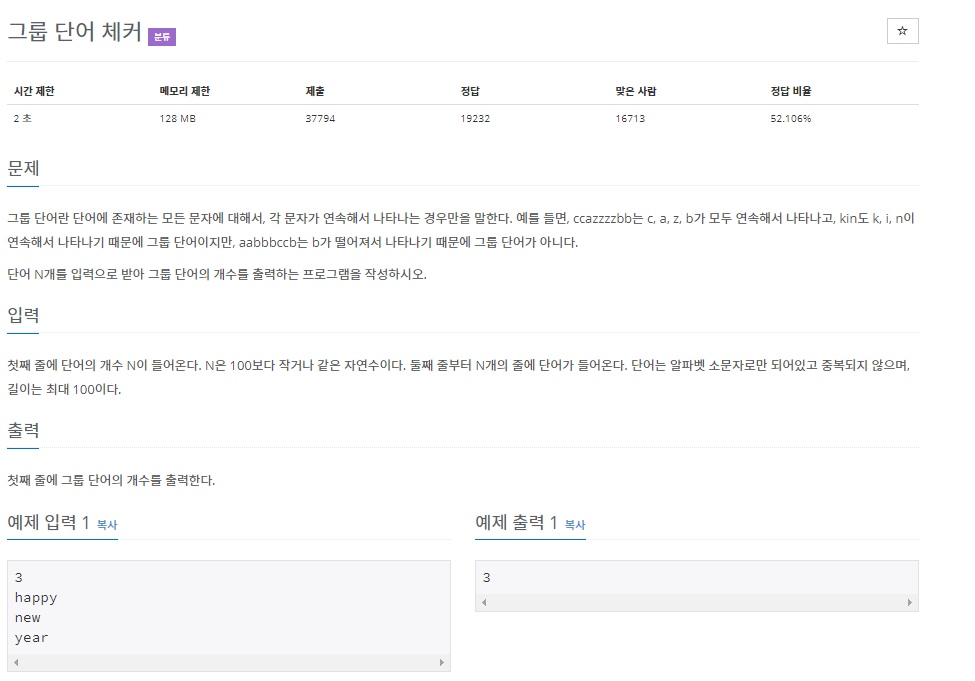Click the 입력 section heading
Image resolution: width=975 pixels, height=681 pixels.
coord(23,315)
